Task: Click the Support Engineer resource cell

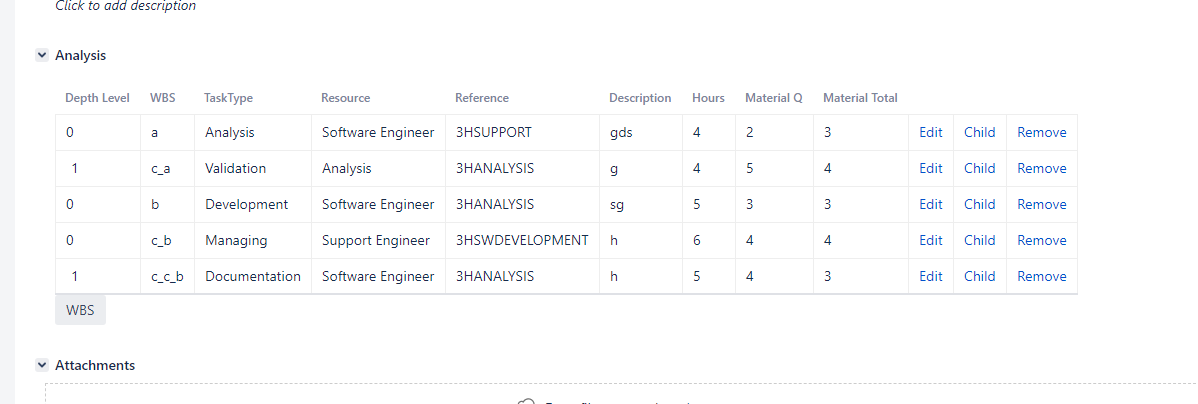Action: click(378, 240)
